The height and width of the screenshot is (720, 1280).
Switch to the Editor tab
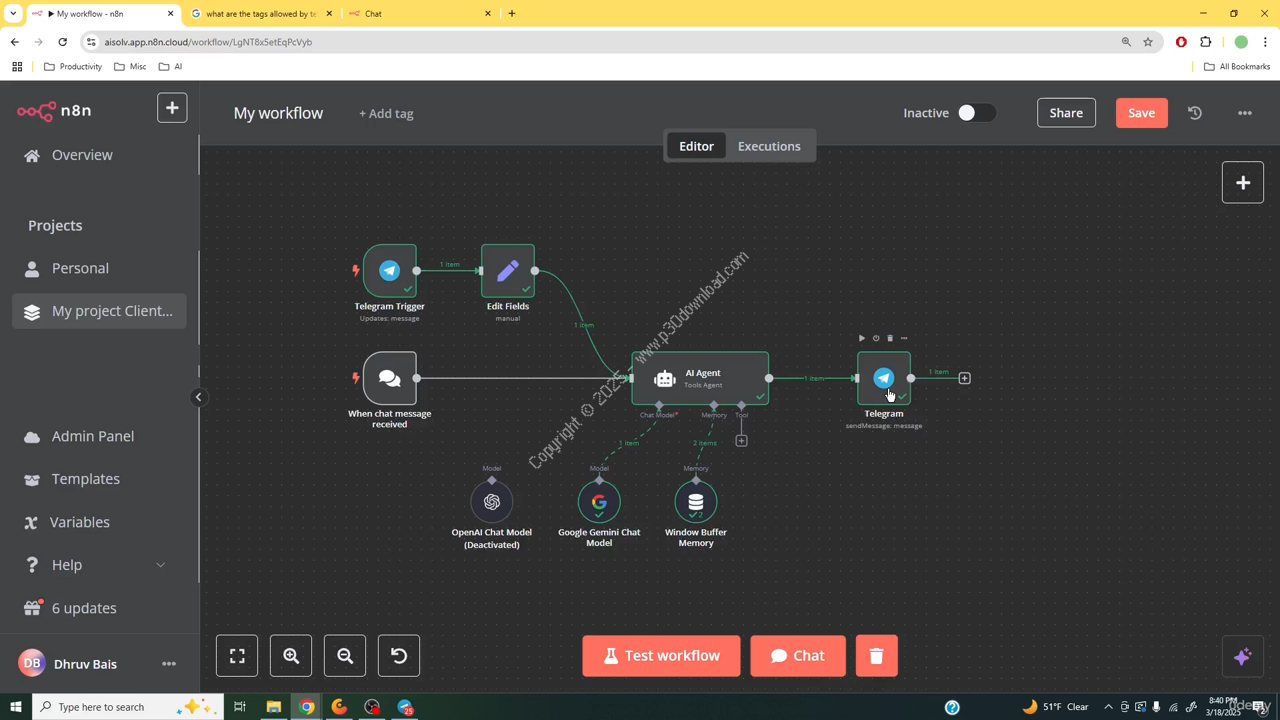pos(696,146)
